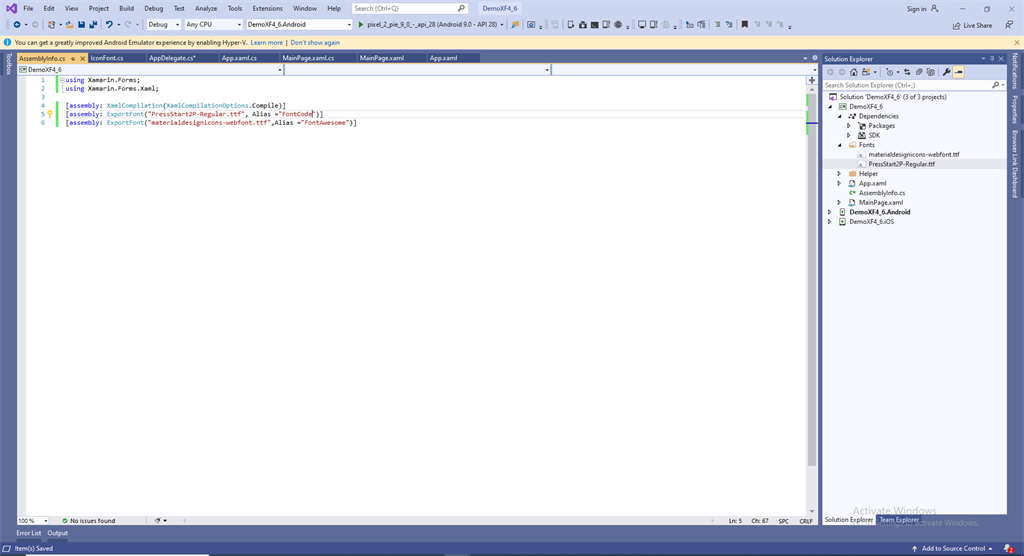This screenshot has width=1024, height=556.
Task: Click the Navigate Backward arrow icon
Action: (x=17, y=25)
